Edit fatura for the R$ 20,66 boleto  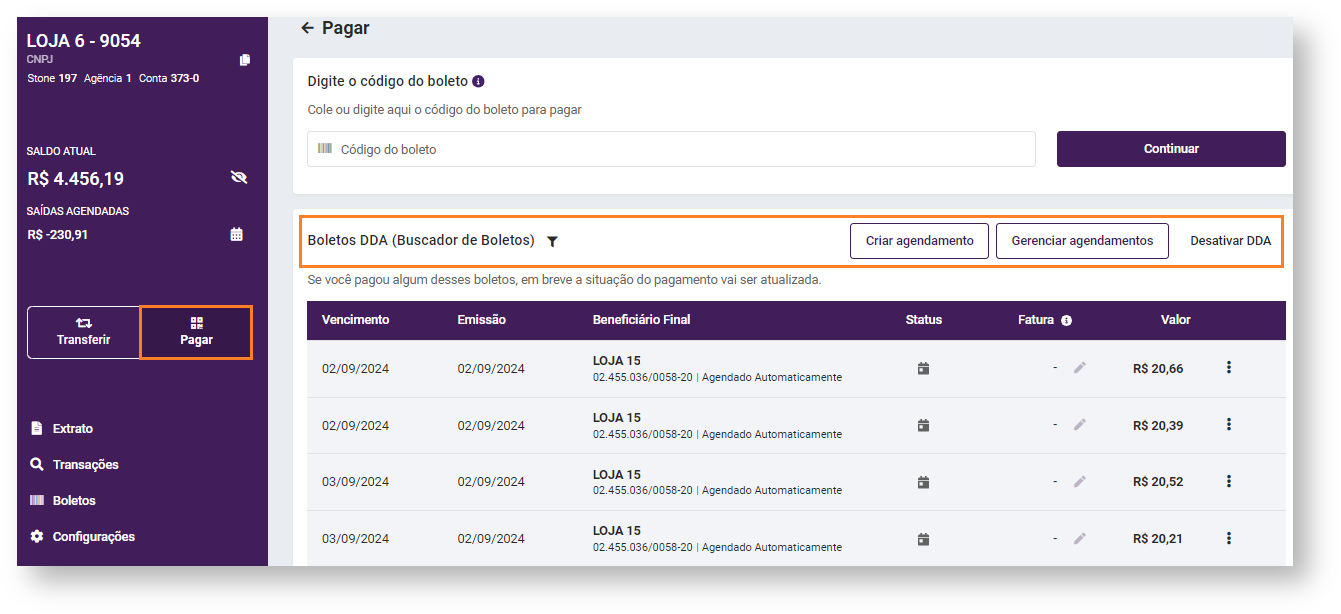coord(1079,368)
